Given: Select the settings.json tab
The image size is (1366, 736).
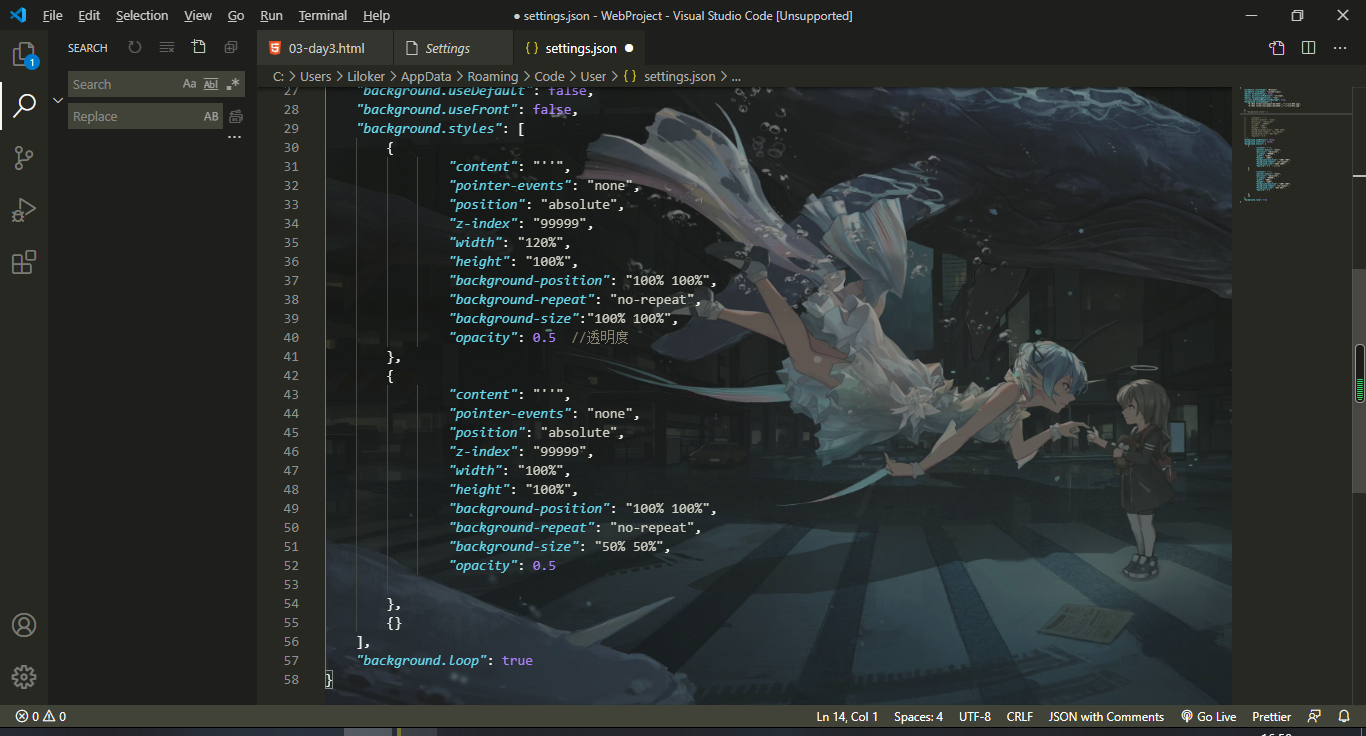Looking at the screenshot, I should pyautogui.click(x=578, y=48).
